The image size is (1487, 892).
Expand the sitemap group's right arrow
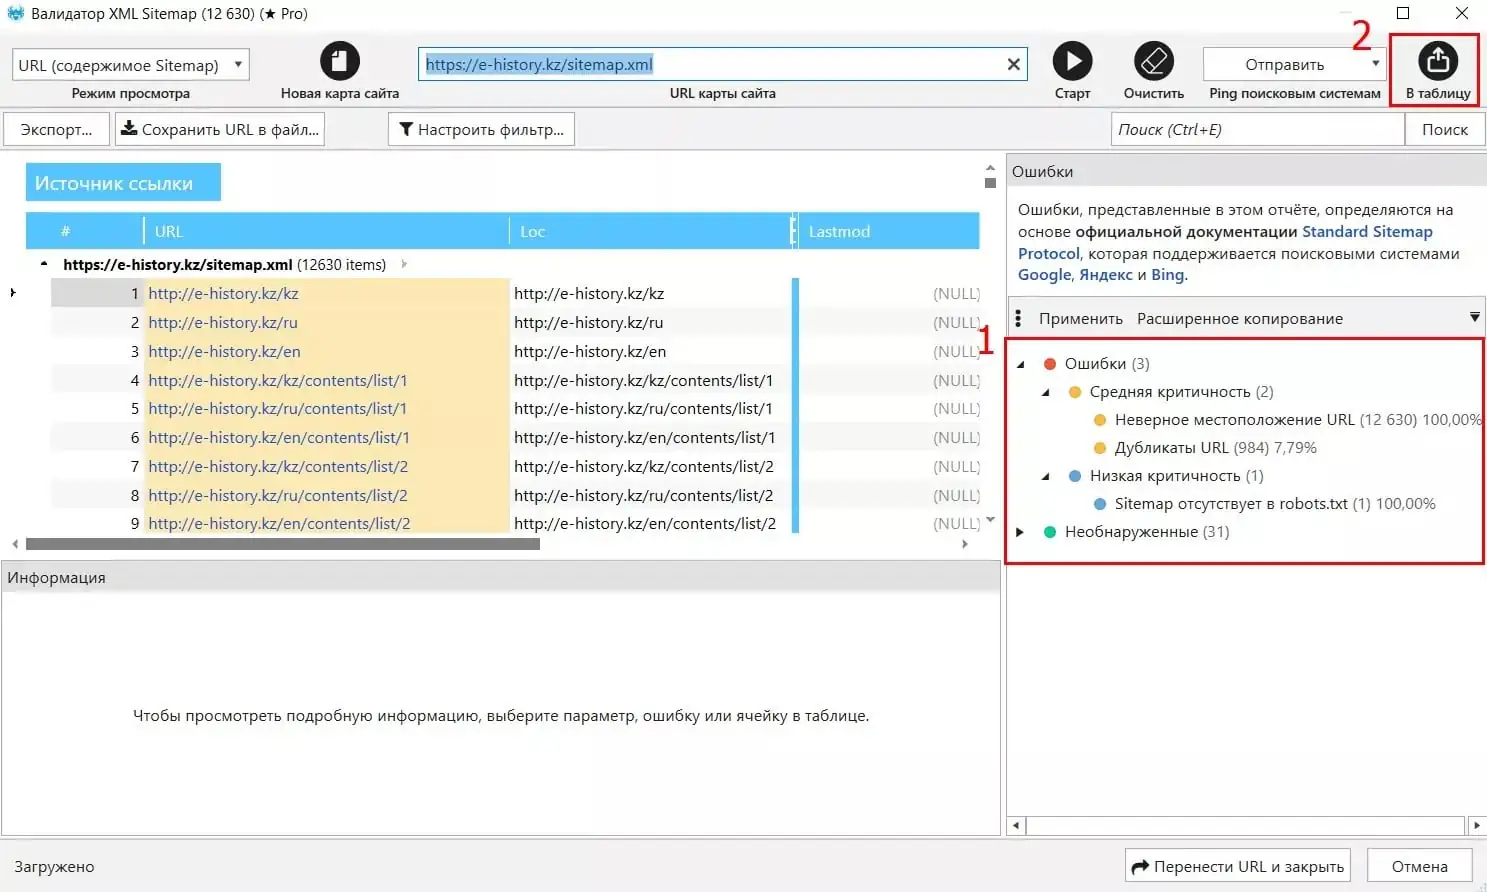point(404,264)
